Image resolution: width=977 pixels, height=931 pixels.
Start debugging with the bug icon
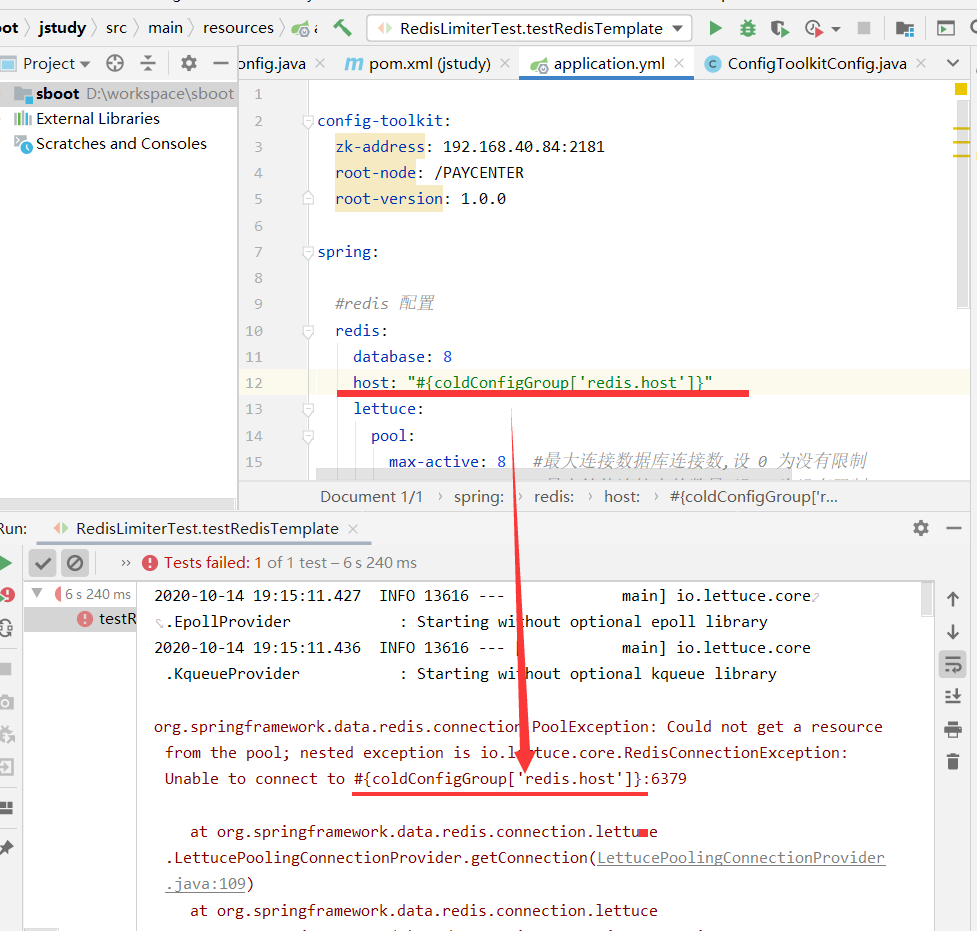click(x=747, y=28)
